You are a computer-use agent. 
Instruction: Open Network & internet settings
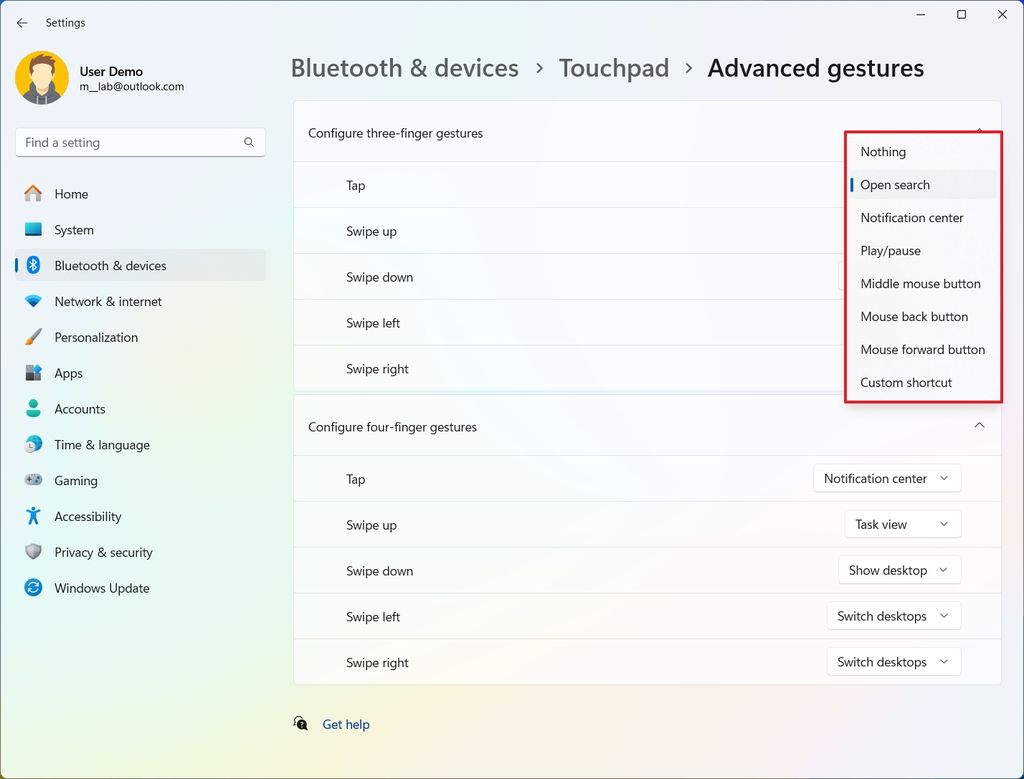(x=41, y=301)
